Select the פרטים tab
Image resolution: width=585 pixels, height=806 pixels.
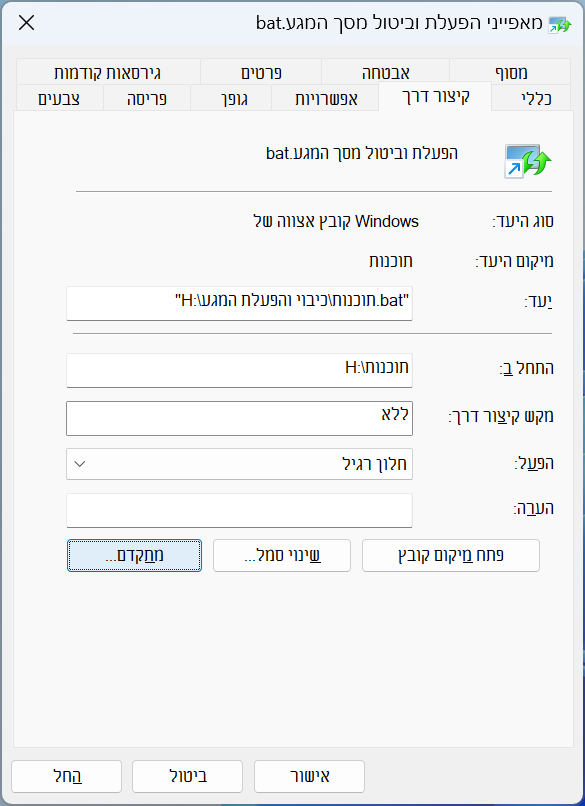pyautogui.click(x=261, y=72)
